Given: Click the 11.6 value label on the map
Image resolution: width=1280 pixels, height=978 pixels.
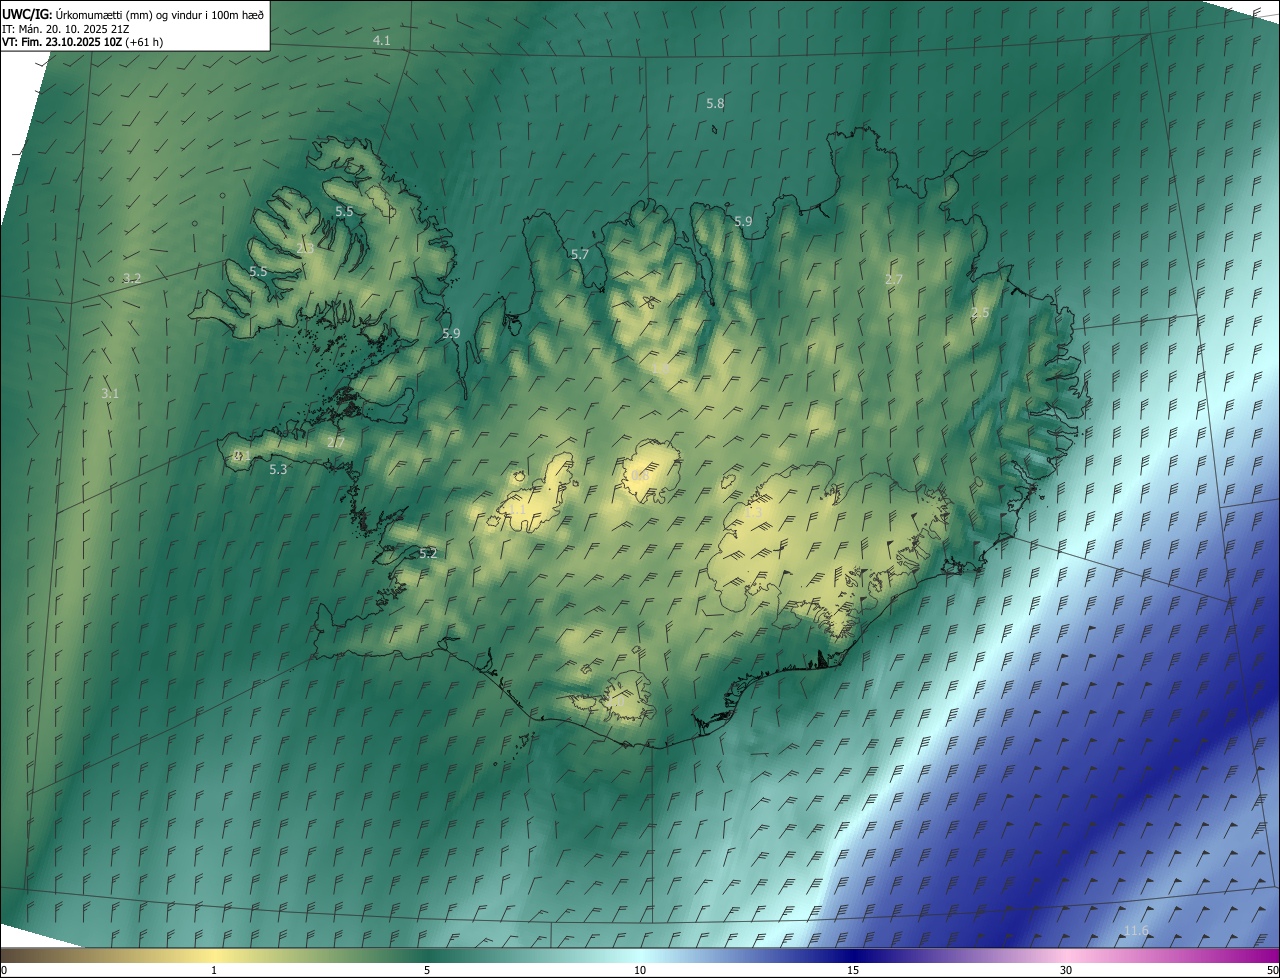Looking at the screenshot, I should (1136, 931).
